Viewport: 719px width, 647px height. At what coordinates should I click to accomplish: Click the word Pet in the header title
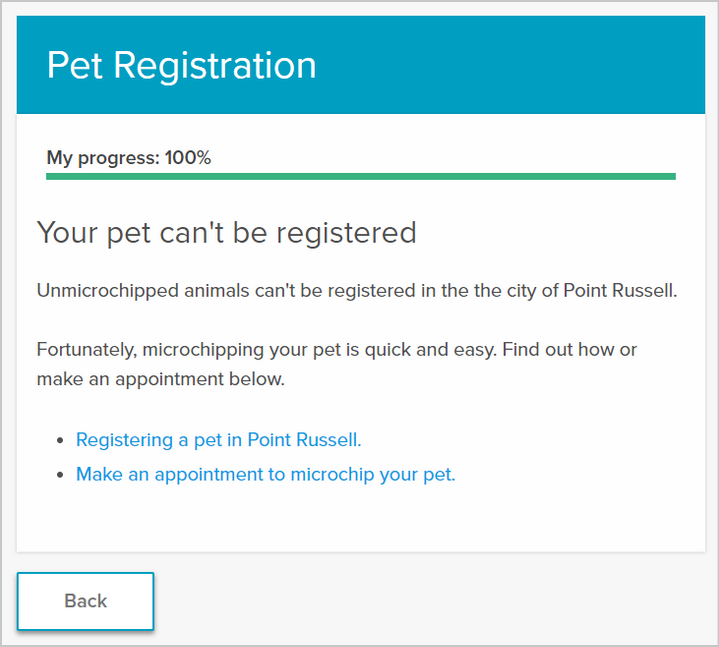pyautogui.click(x=74, y=66)
